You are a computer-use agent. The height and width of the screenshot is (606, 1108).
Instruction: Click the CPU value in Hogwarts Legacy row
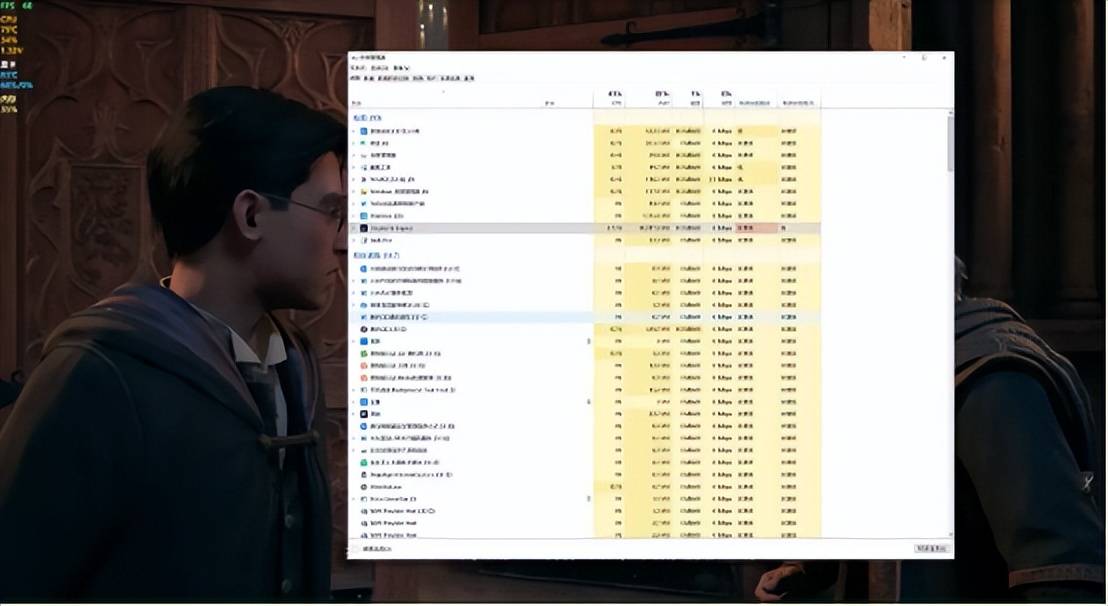(615, 228)
